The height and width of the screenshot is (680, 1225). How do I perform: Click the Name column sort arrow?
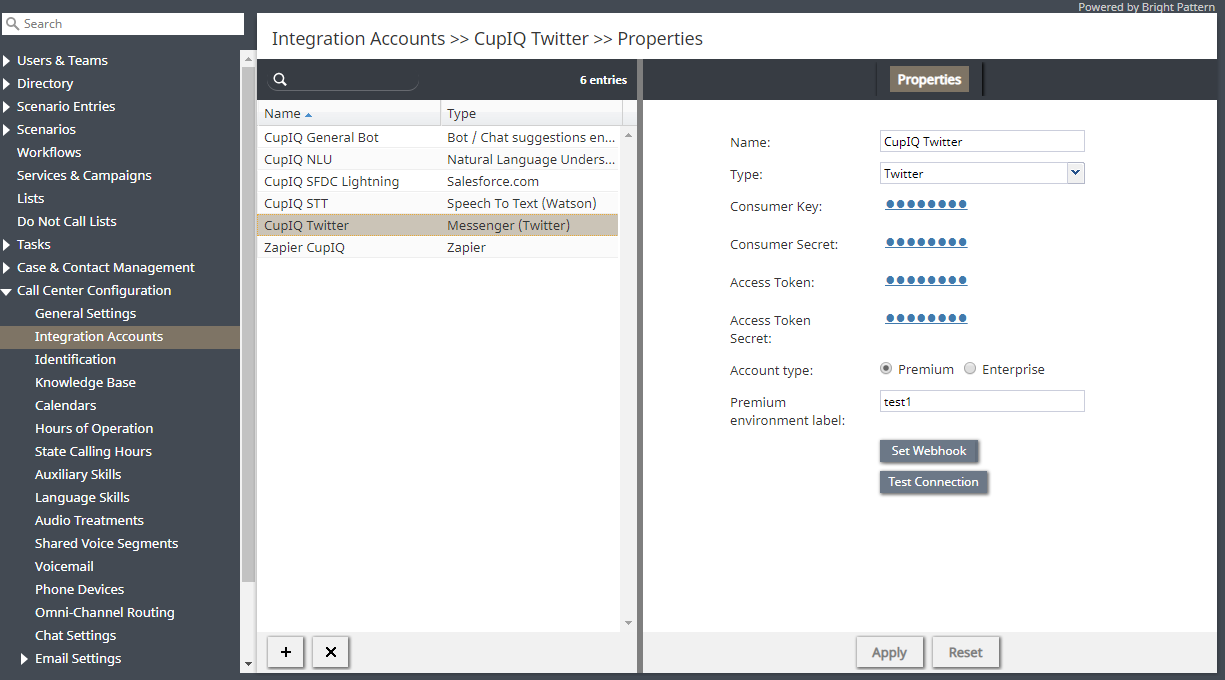(308, 115)
